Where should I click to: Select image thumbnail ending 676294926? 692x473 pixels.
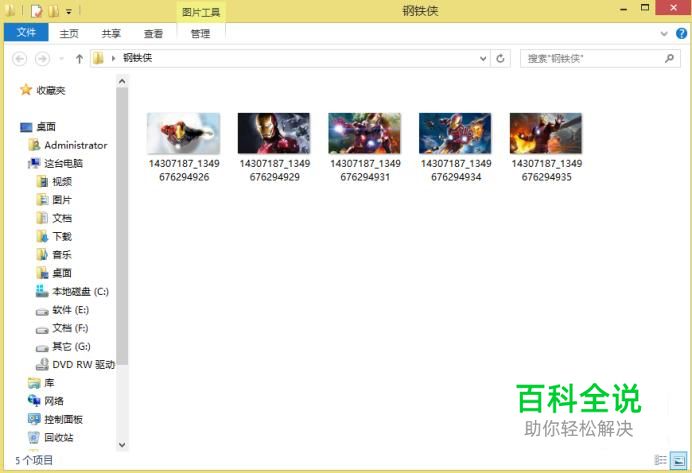coord(184,133)
